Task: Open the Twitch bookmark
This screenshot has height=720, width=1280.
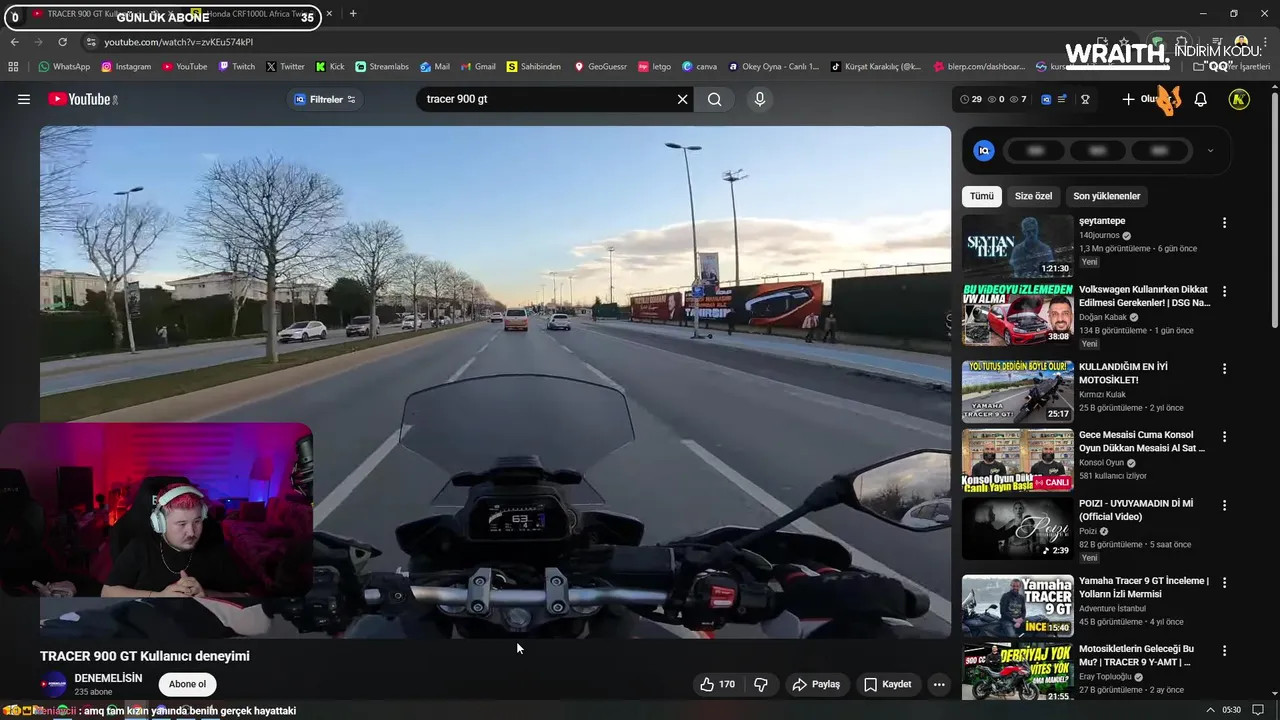Action: click(x=237, y=67)
